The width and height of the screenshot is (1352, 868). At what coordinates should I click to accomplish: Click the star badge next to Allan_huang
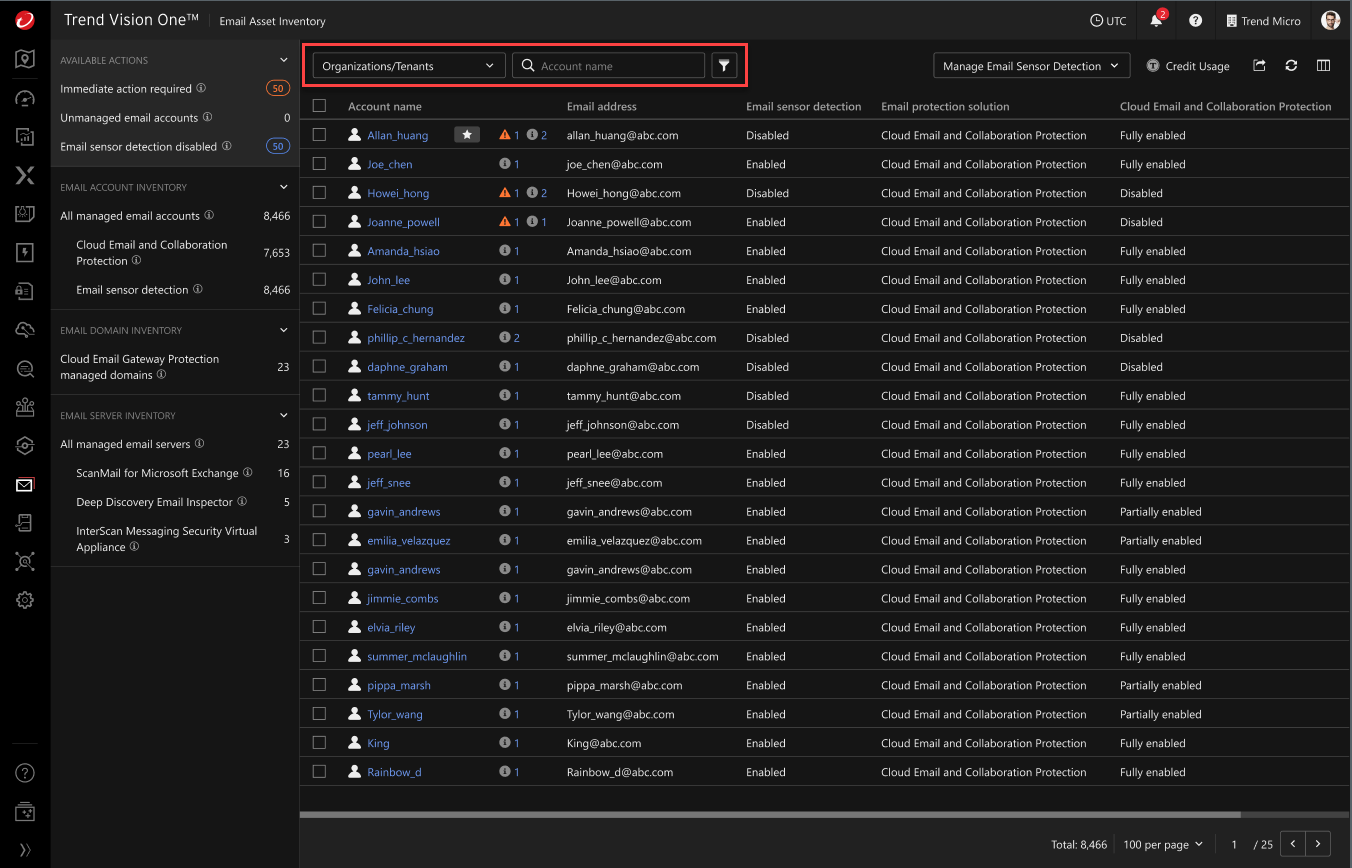click(x=466, y=135)
